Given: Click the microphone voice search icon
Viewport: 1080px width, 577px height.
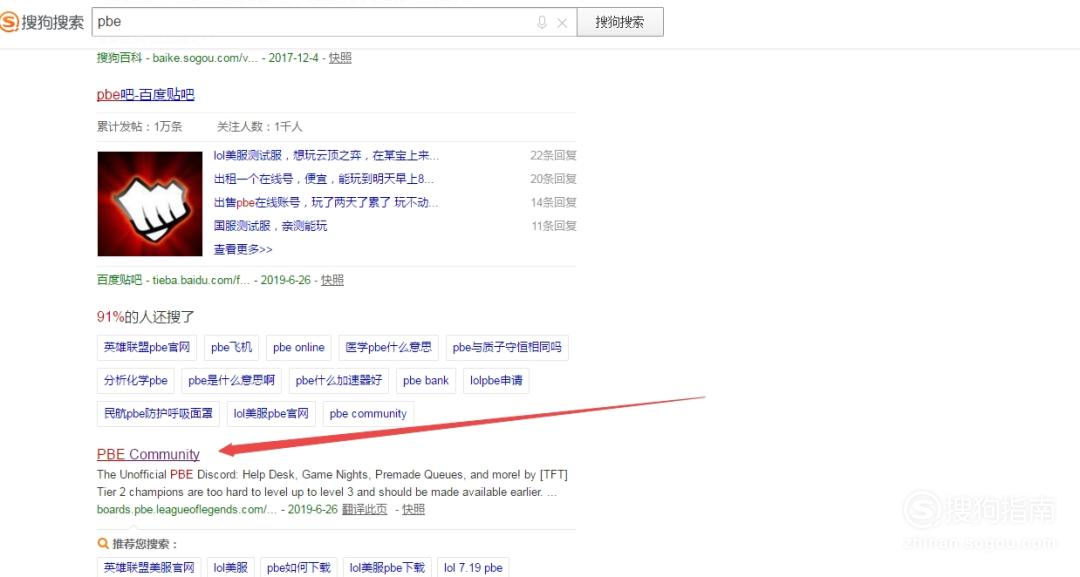Looking at the screenshot, I should pos(542,23).
